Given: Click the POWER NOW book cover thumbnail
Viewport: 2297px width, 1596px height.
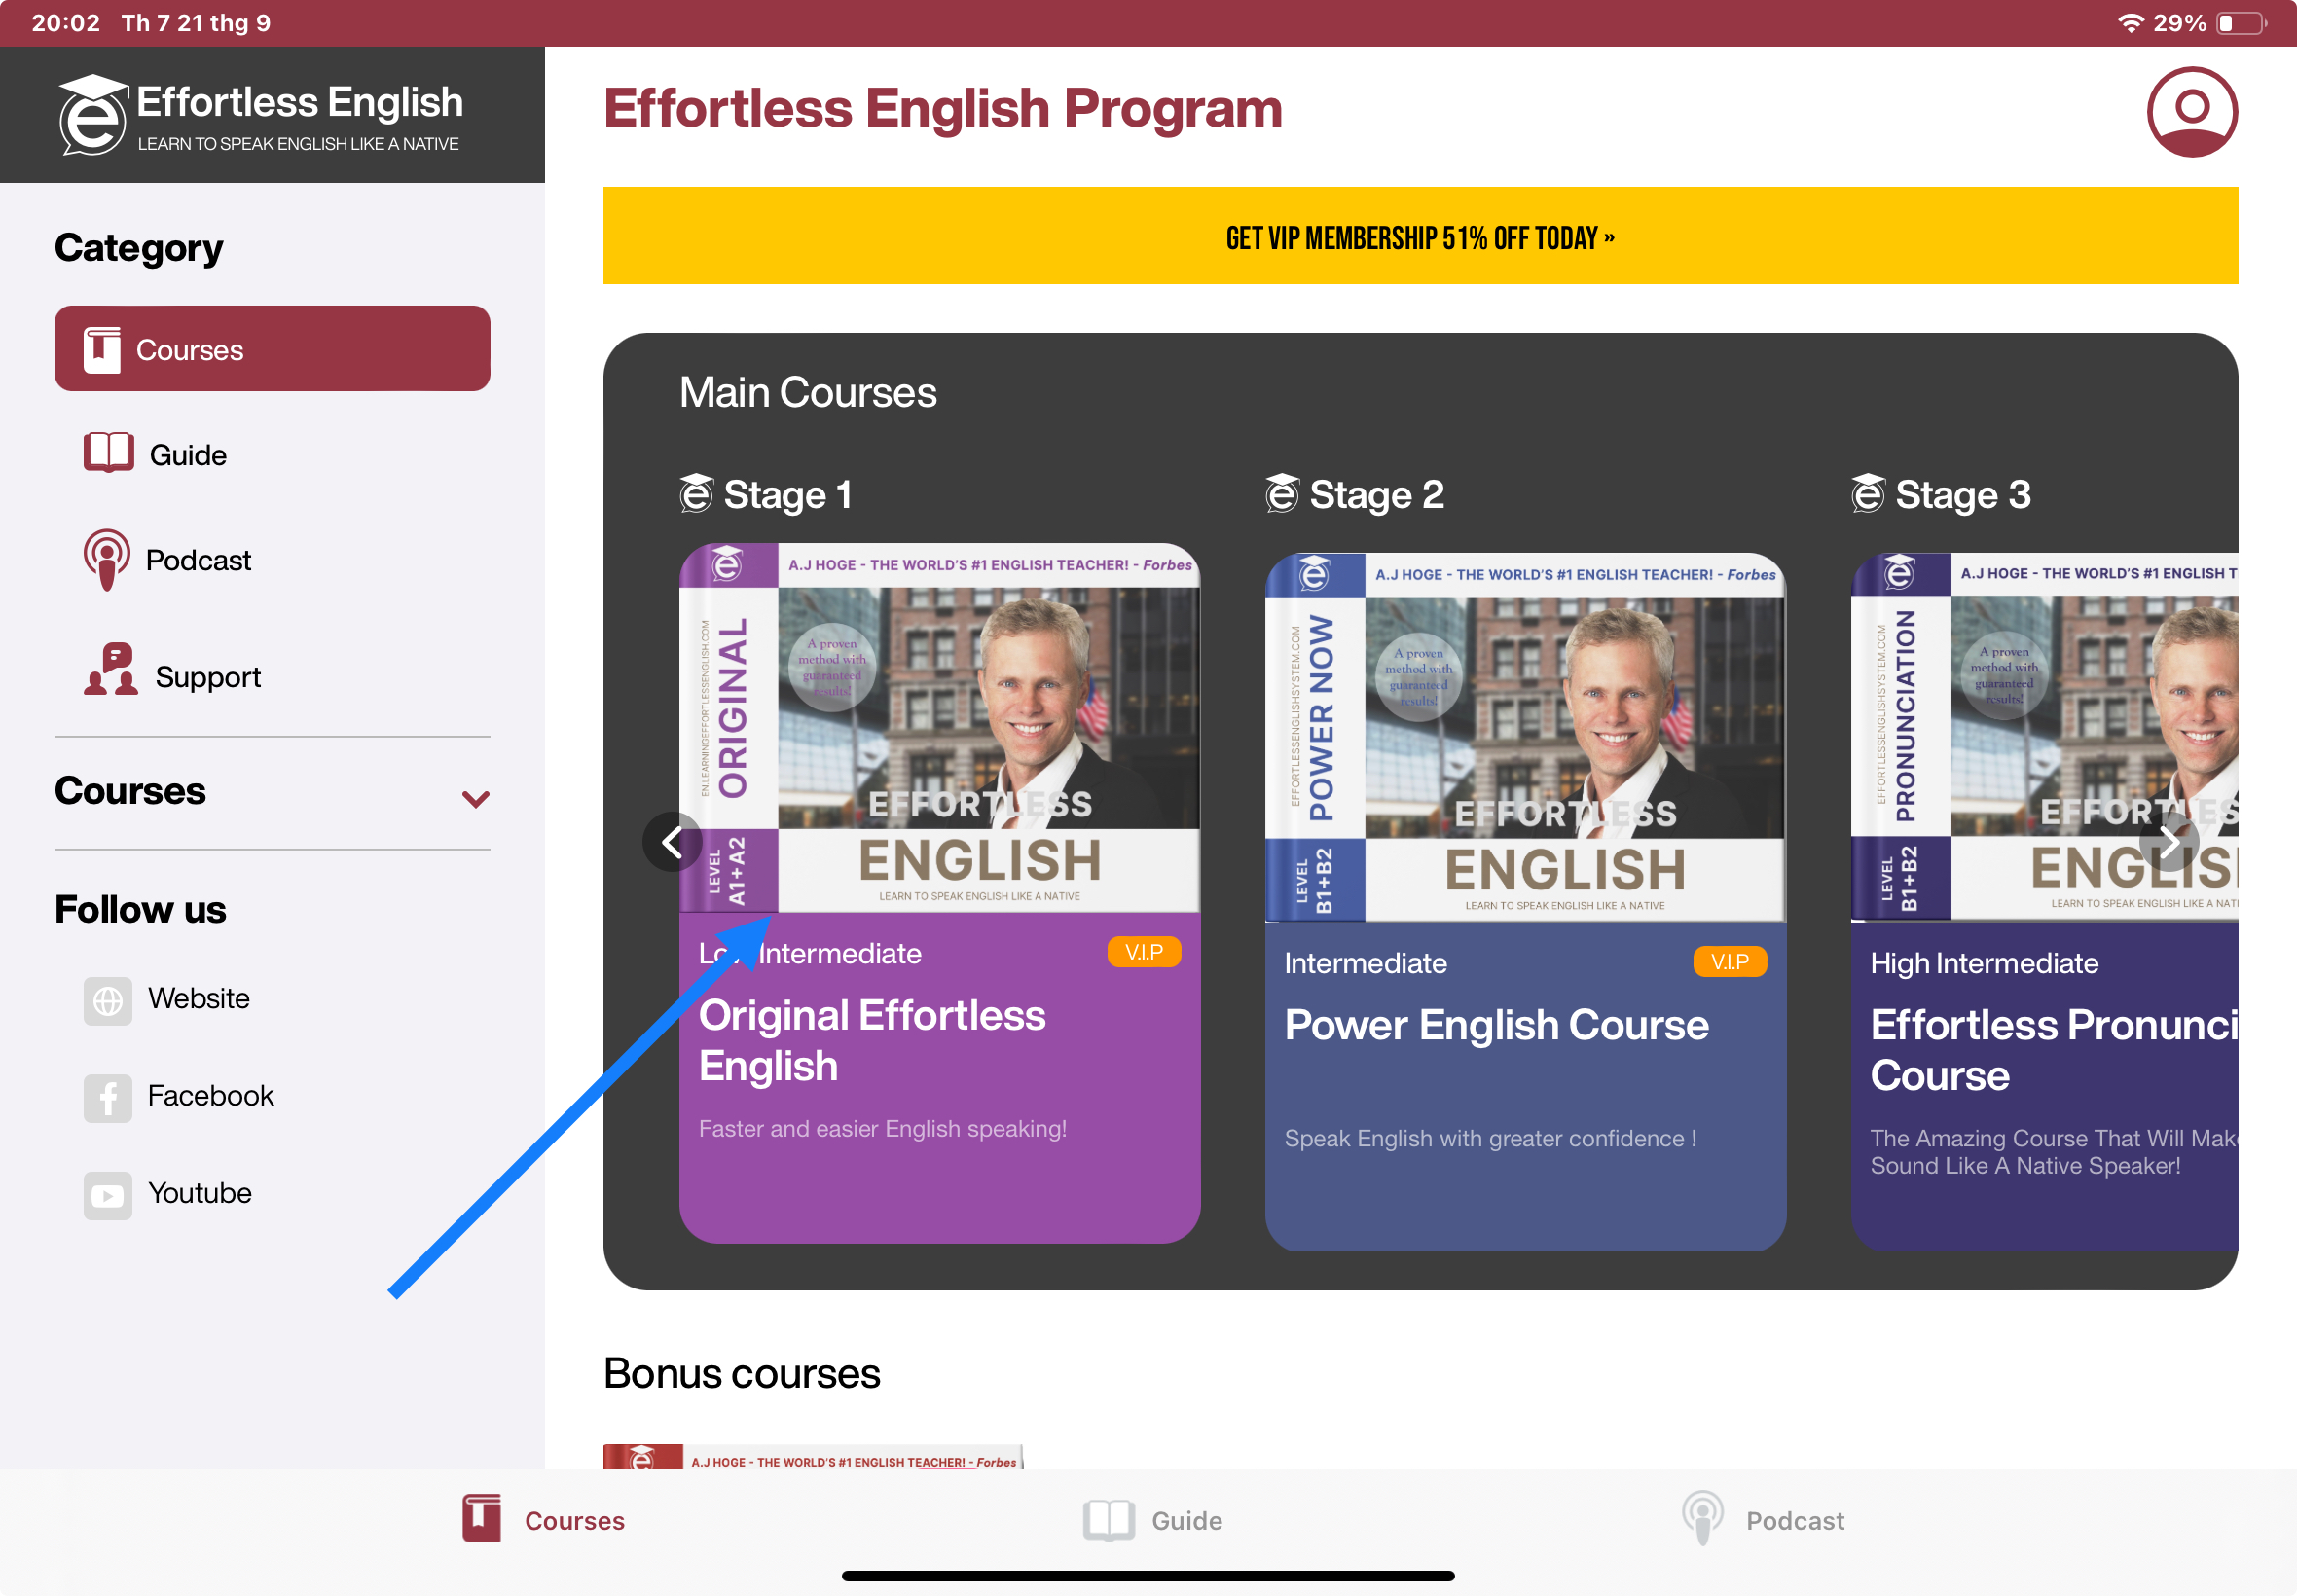Looking at the screenshot, I should coord(1525,737).
